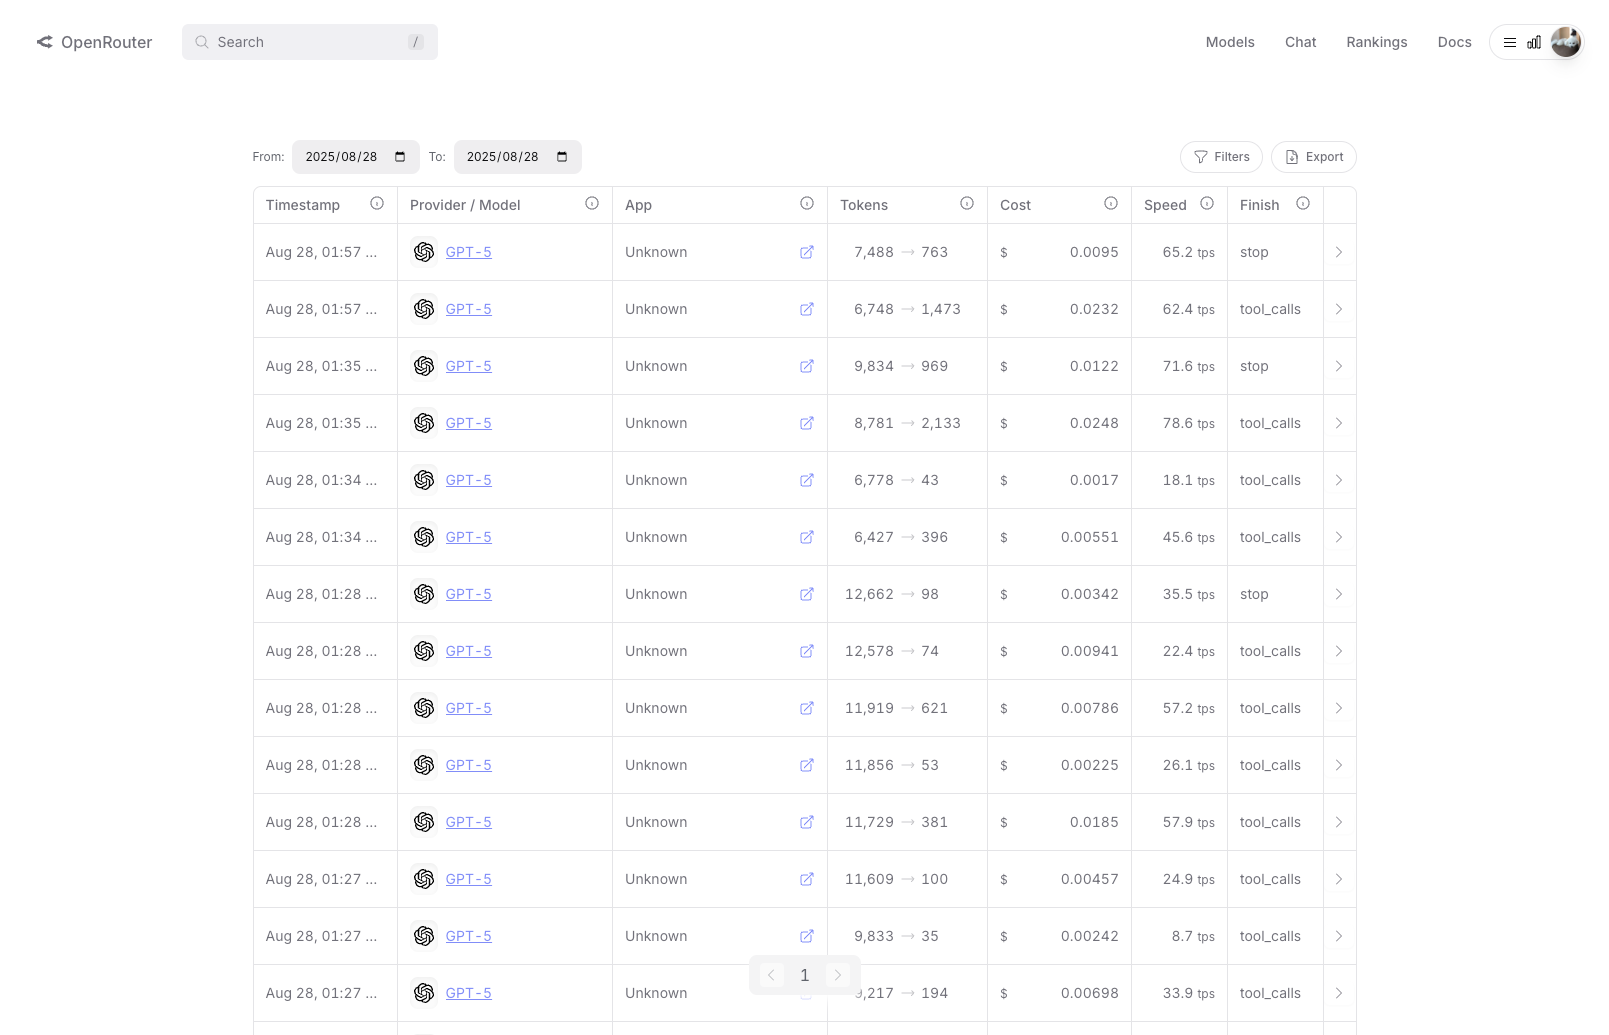Screen dimensions: 1609x1035
Task: Open external app link in the $0.00786 row
Action: coord(807,708)
